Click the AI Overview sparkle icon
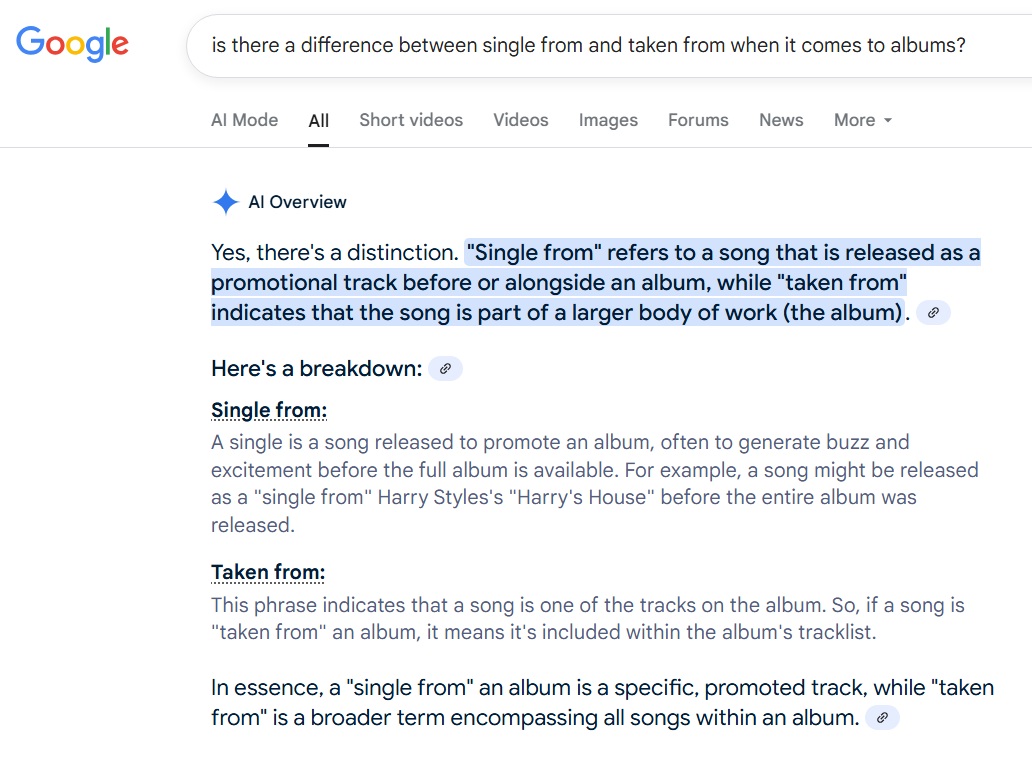The width and height of the screenshot is (1032, 763). coord(225,202)
